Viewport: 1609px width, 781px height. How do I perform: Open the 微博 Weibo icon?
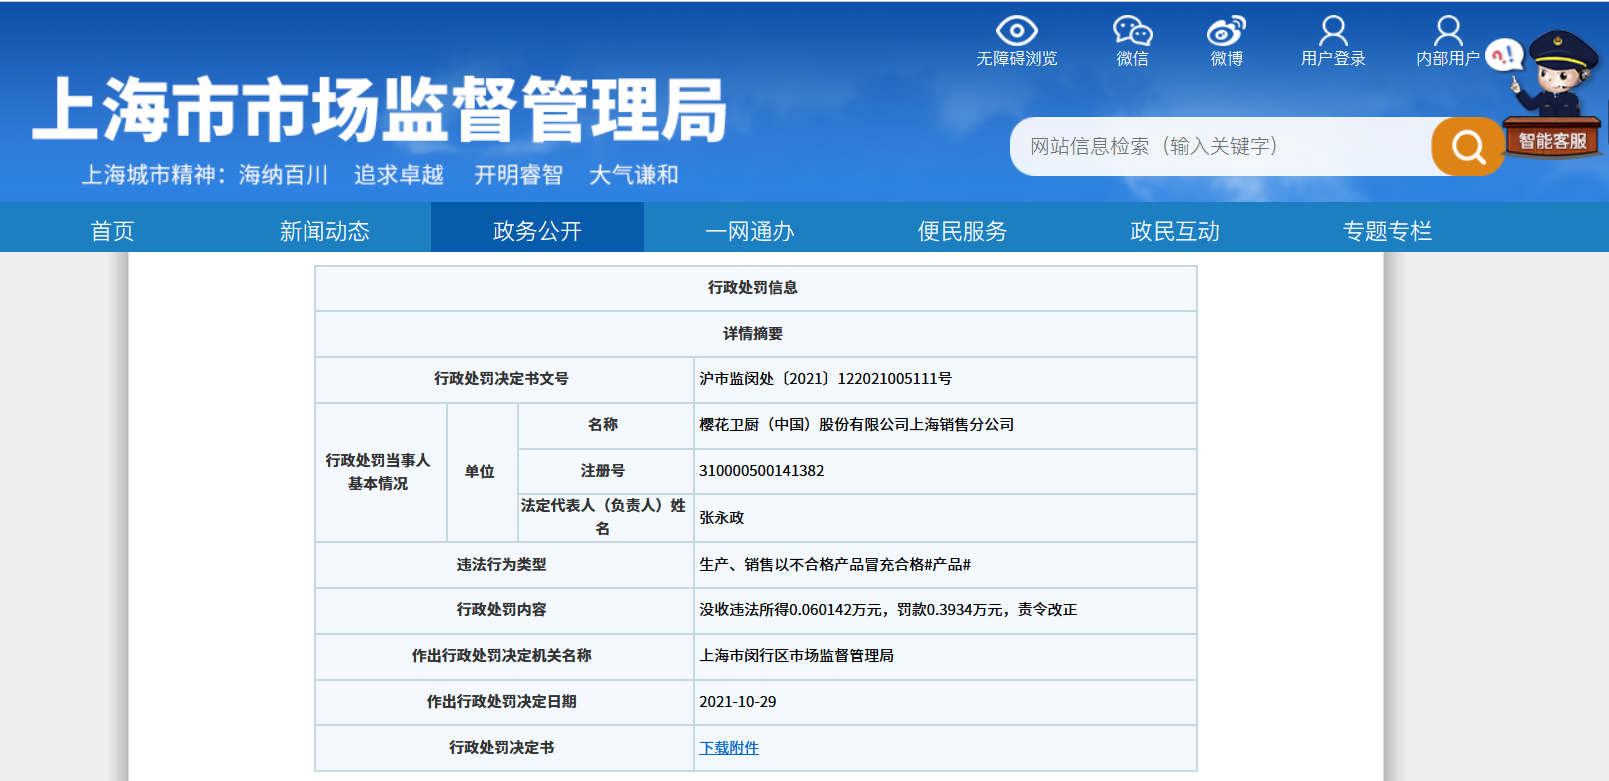1226,30
